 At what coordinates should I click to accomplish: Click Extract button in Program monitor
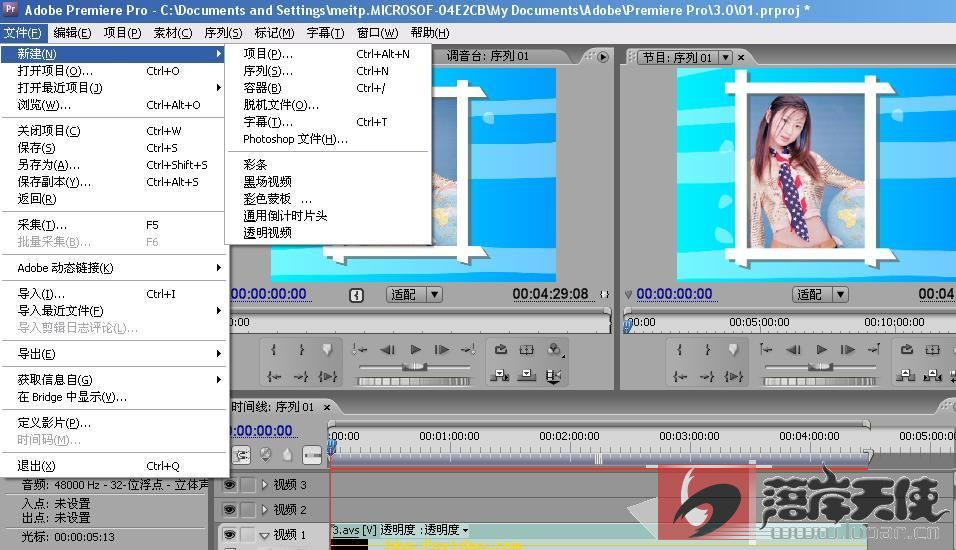click(x=933, y=376)
